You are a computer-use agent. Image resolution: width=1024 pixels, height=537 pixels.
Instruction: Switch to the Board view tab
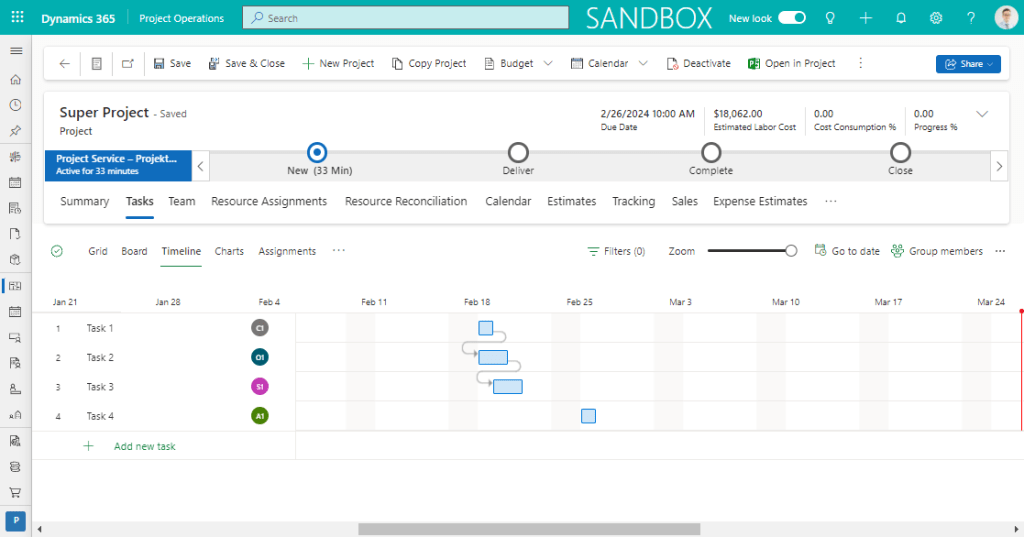134,251
